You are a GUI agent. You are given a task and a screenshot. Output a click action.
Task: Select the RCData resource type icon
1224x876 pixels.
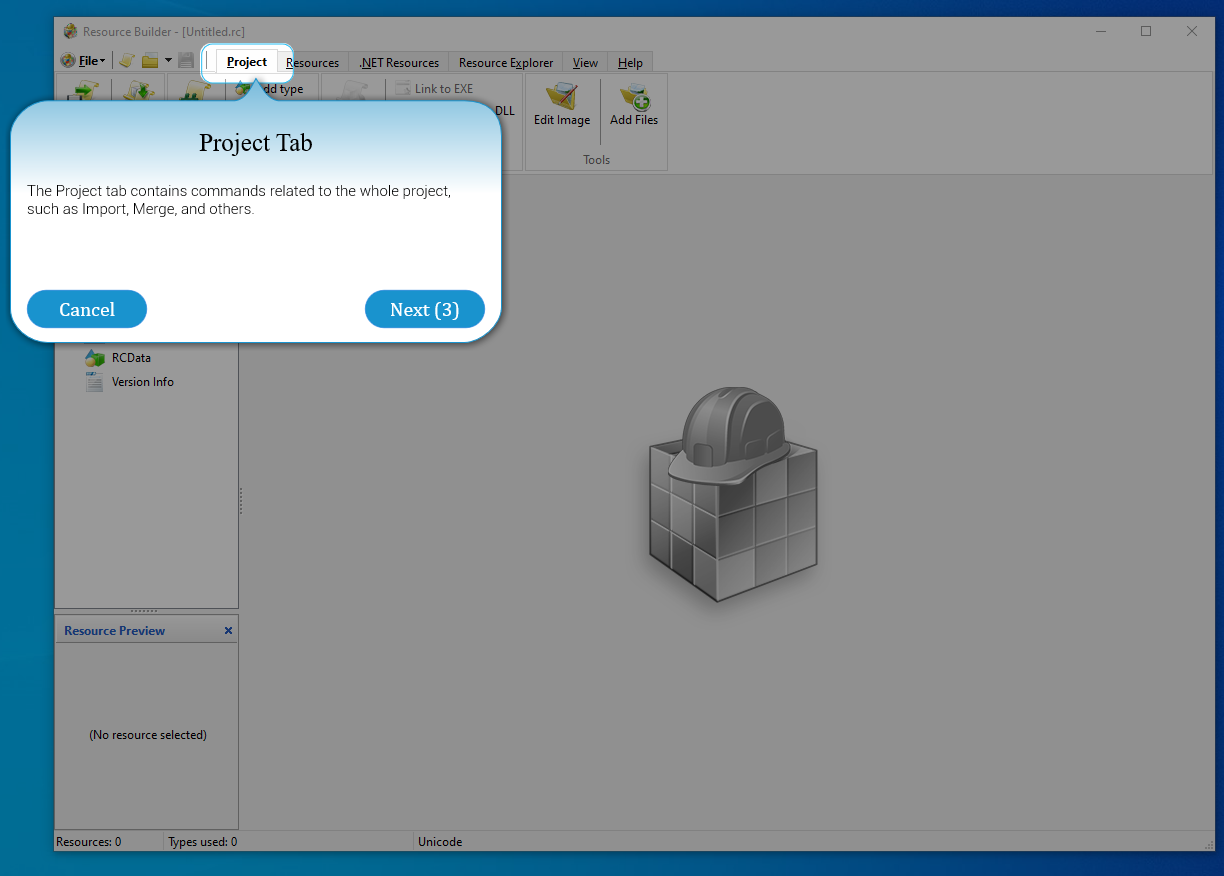[x=95, y=358]
